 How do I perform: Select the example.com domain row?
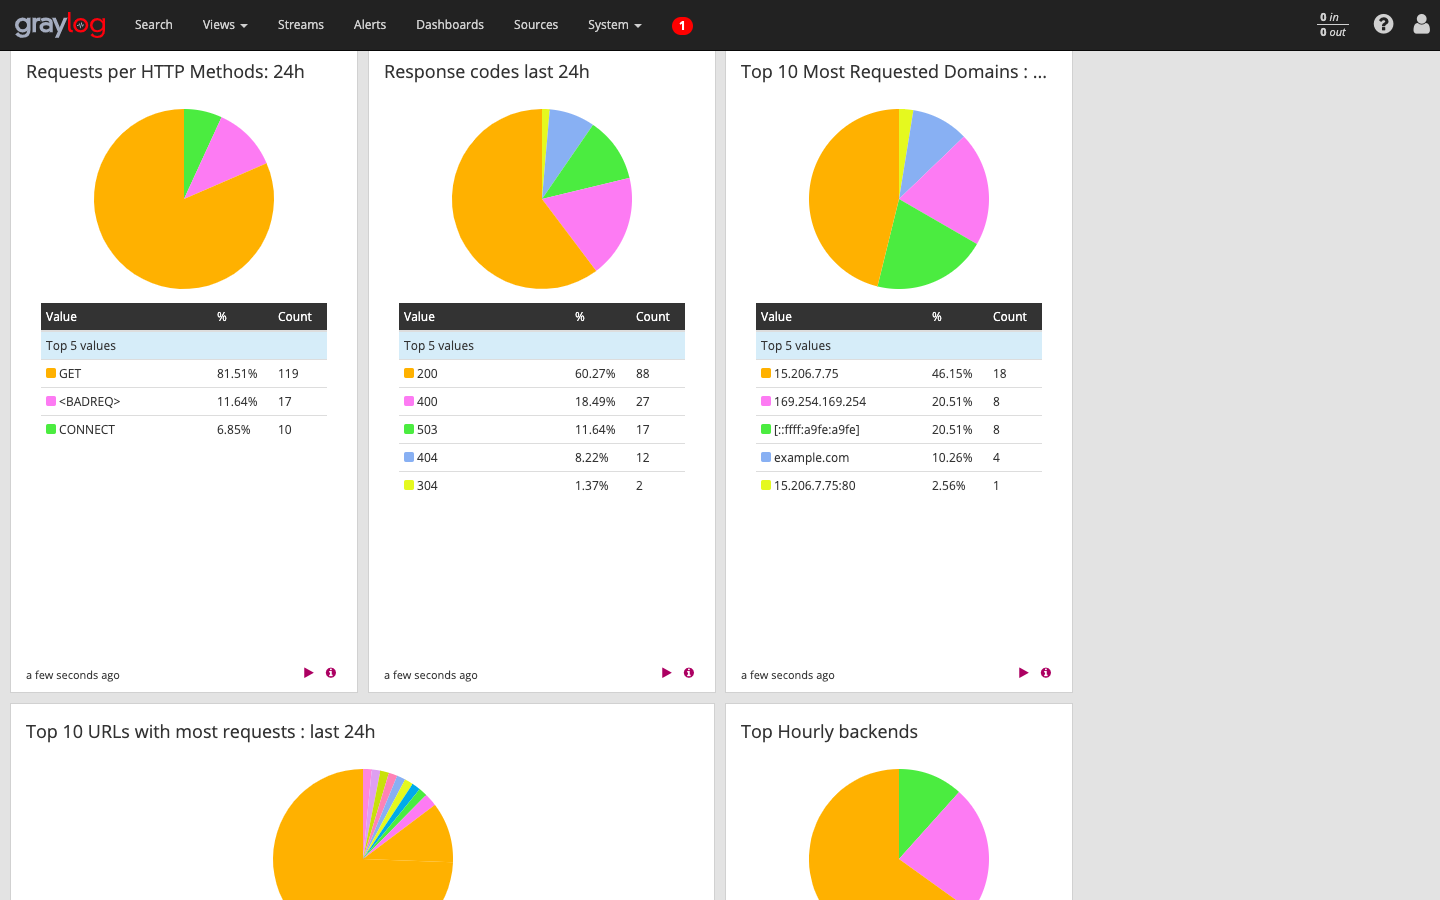[x=899, y=457]
